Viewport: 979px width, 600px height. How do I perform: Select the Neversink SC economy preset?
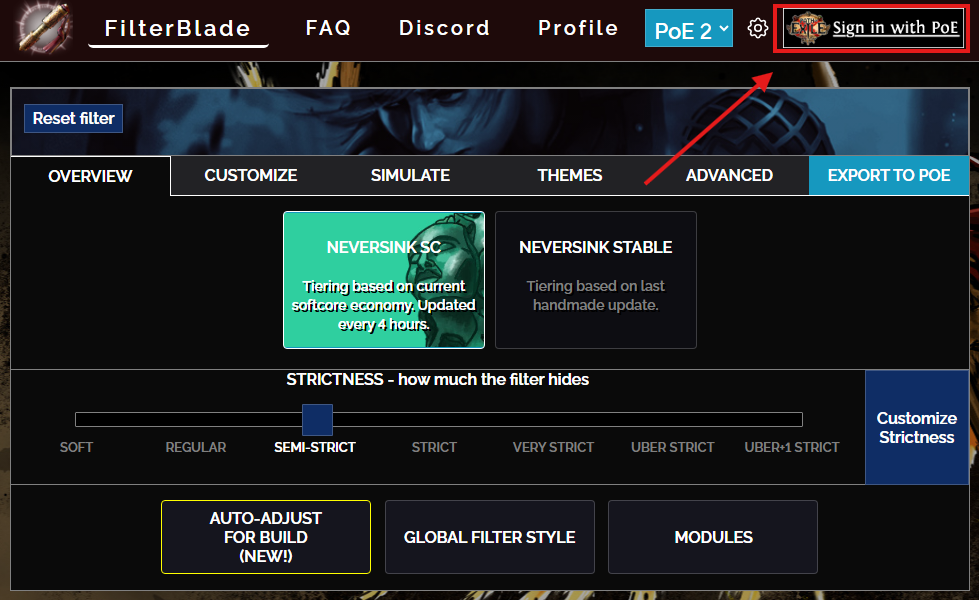[x=384, y=280]
